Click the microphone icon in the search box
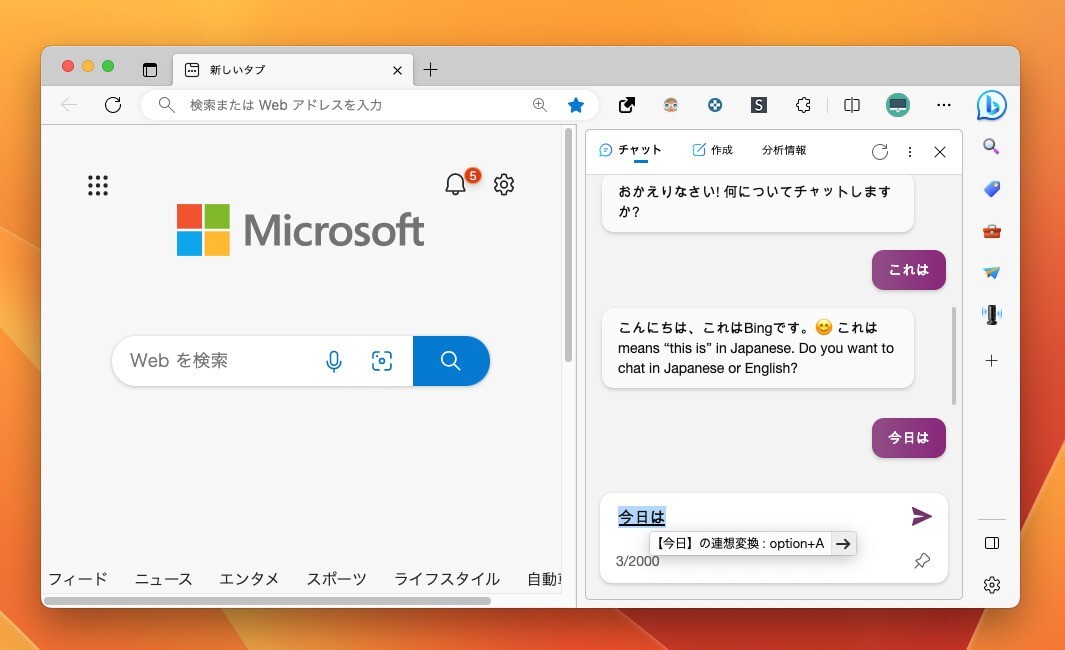This screenshot has width=1065, height=650. click(x=333, y=360)
